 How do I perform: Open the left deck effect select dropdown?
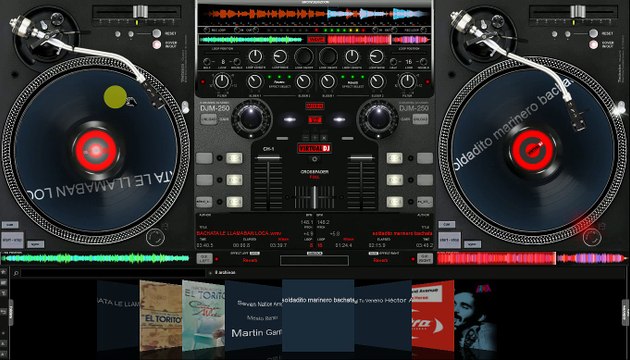pyautogui.click(x=279, y=83)
